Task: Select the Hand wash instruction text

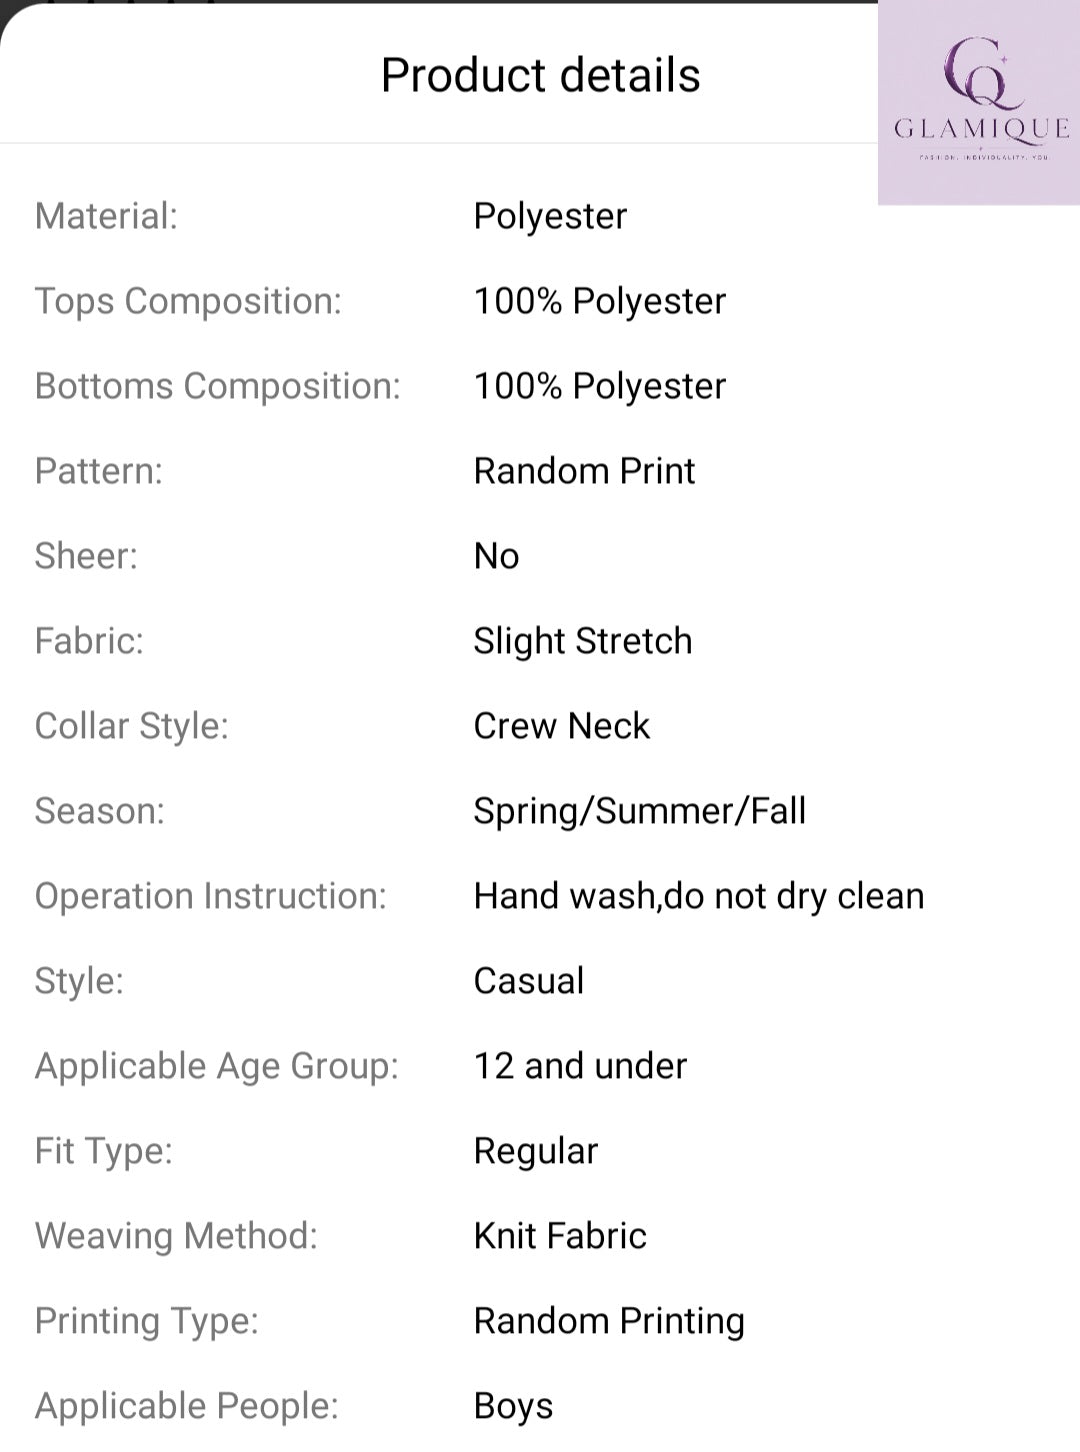Action: 699,896
